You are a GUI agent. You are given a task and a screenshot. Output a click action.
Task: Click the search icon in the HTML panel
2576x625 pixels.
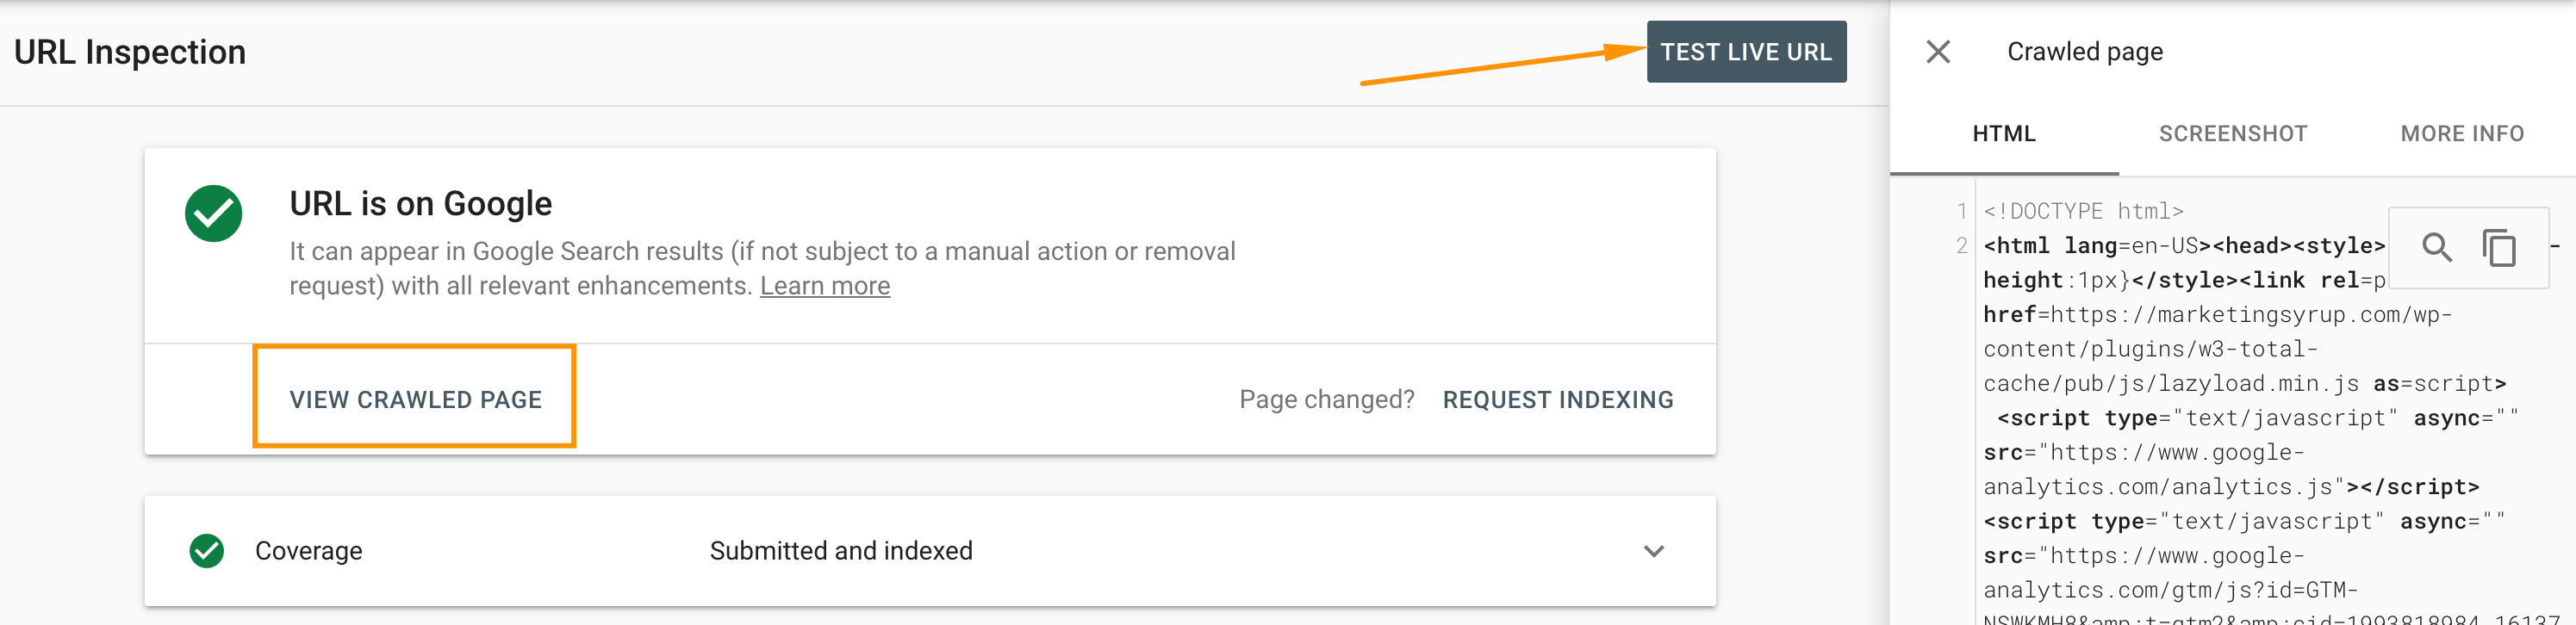tap(2437, 247)
